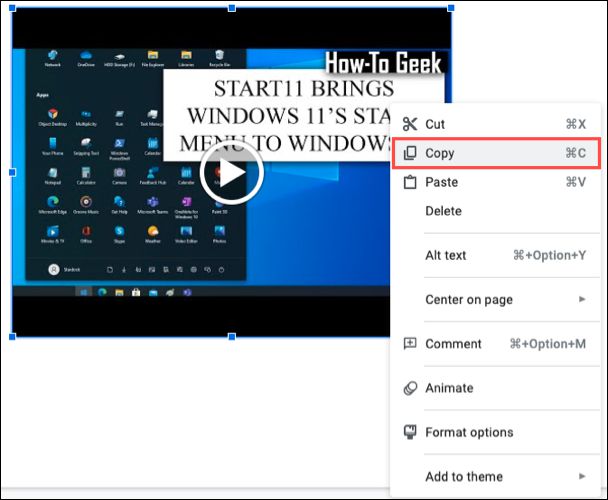The image size is (608, 500).
Task: Choose Cut from the context menu
Action: tap(496, 124)
